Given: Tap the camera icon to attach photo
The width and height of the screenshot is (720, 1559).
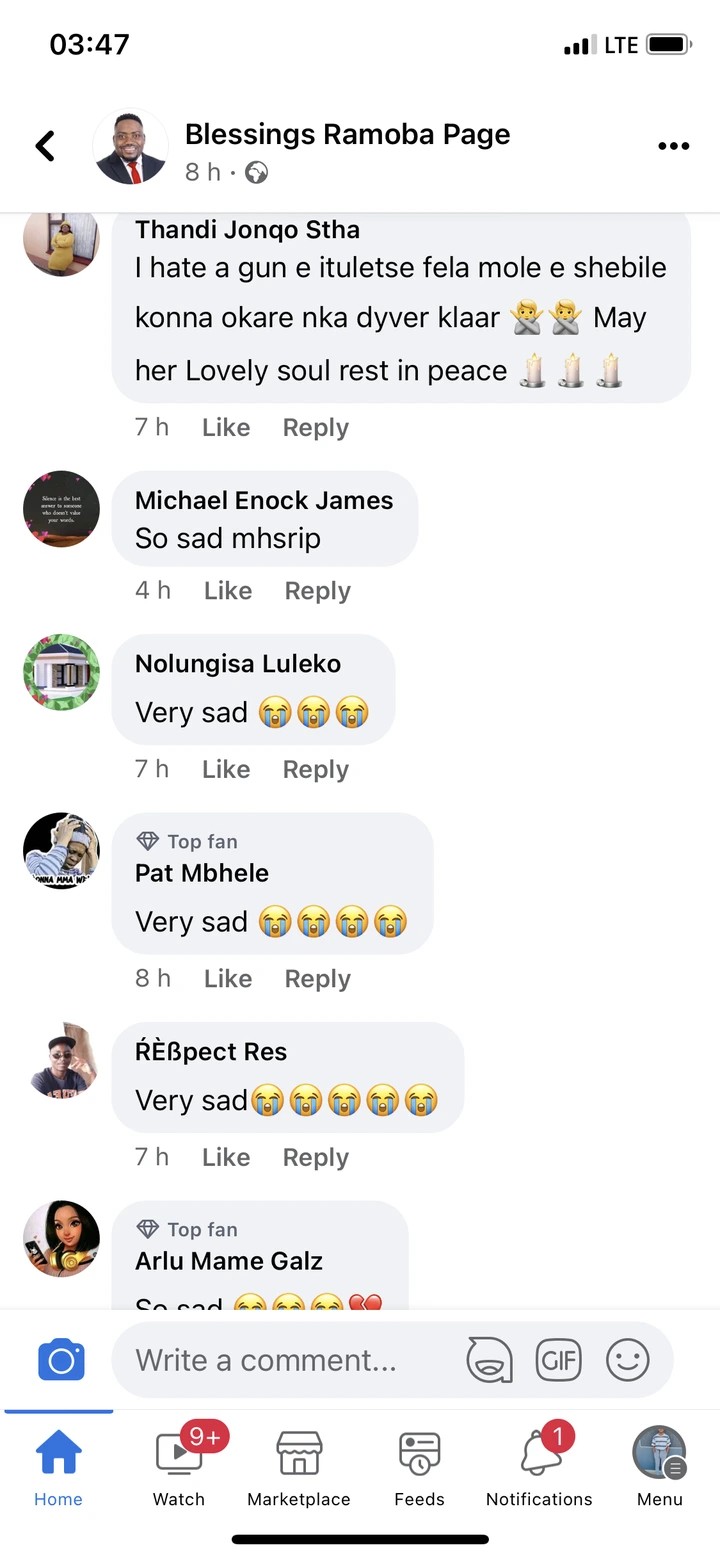Looking at the screenshot, I should [61, 1360].
